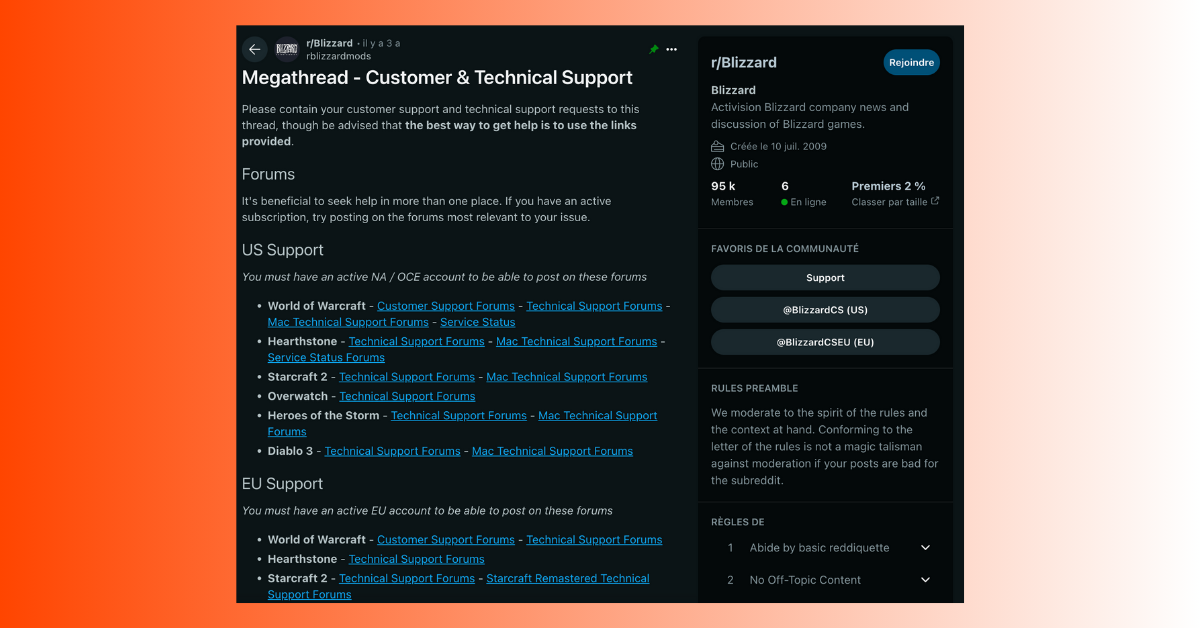The image size is (1200, 628).
Task: Click the Premiers 2 % ranking text
Action: [888, 186]
